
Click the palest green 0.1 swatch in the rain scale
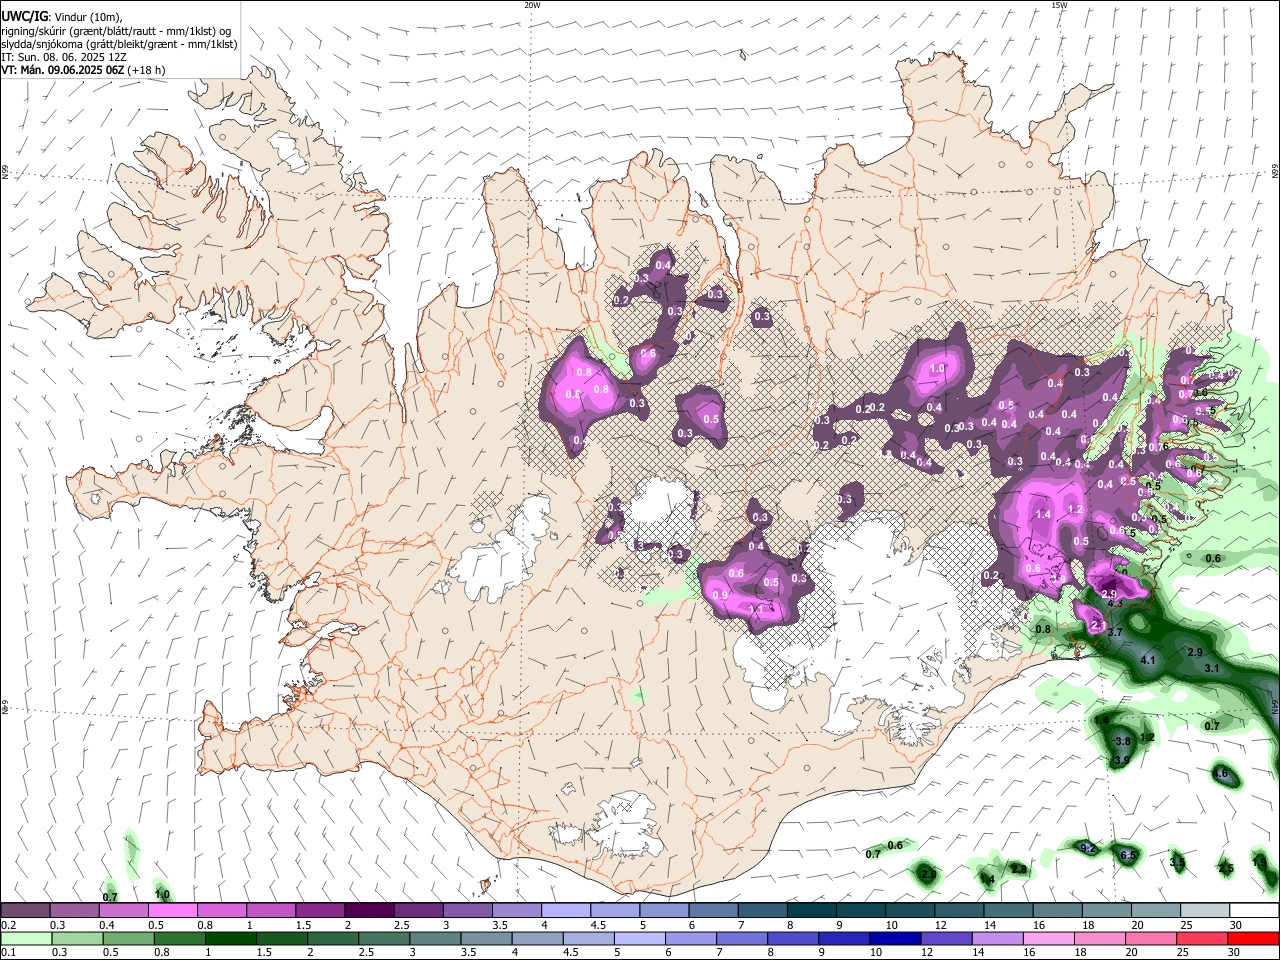(x=26, y=938)
